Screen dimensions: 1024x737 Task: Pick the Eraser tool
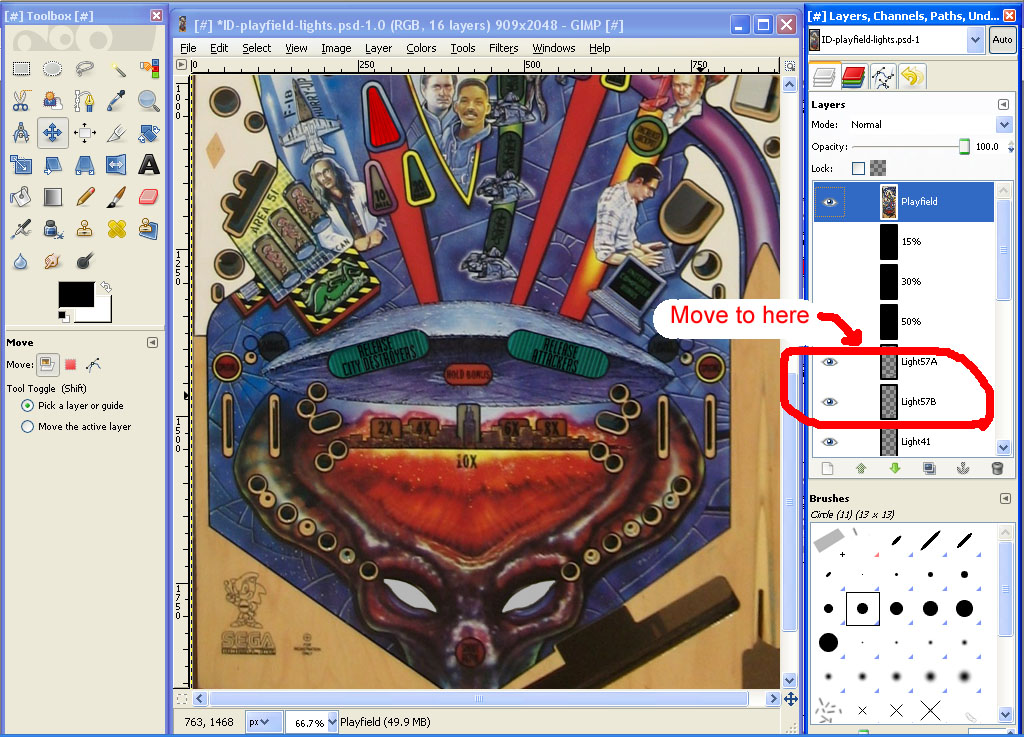pyautogui.click(x=148, y=196)
